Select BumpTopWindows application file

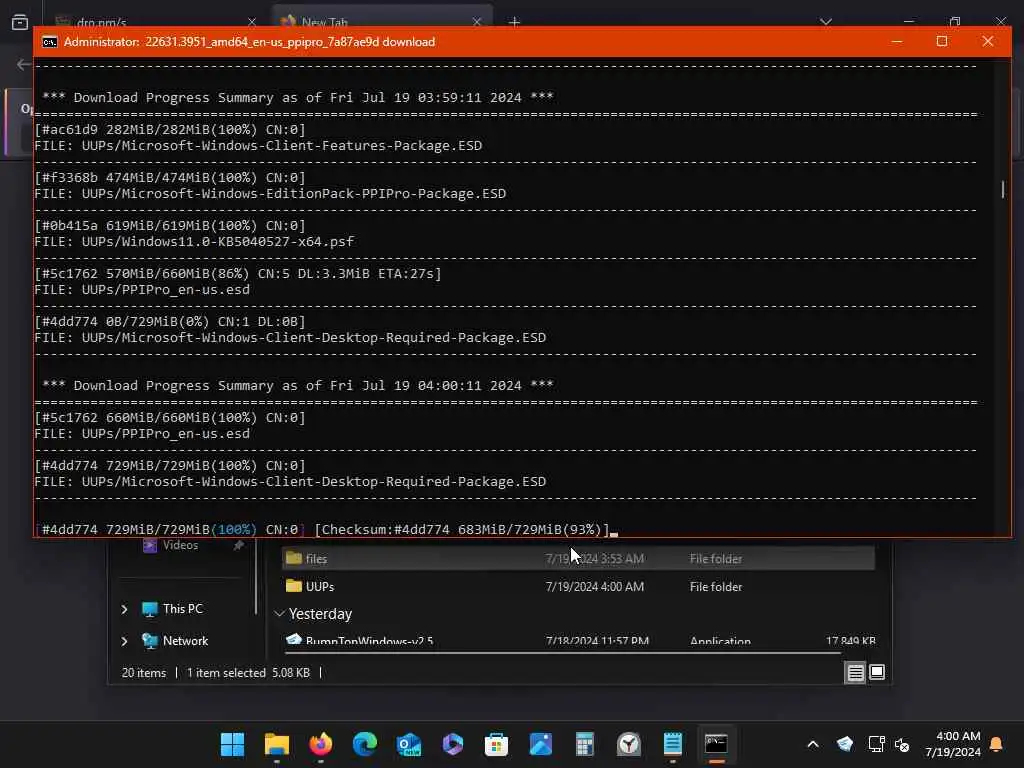[578, 640]
